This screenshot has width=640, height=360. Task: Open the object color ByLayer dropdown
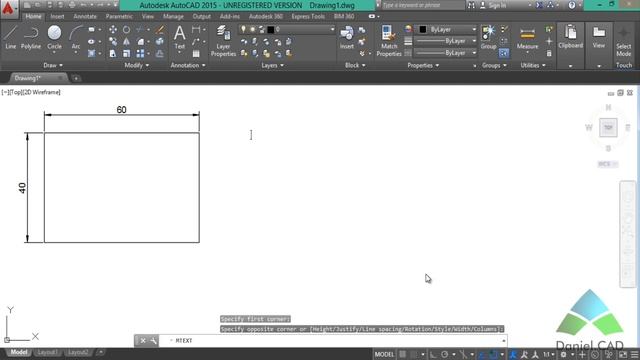(474, 29)
